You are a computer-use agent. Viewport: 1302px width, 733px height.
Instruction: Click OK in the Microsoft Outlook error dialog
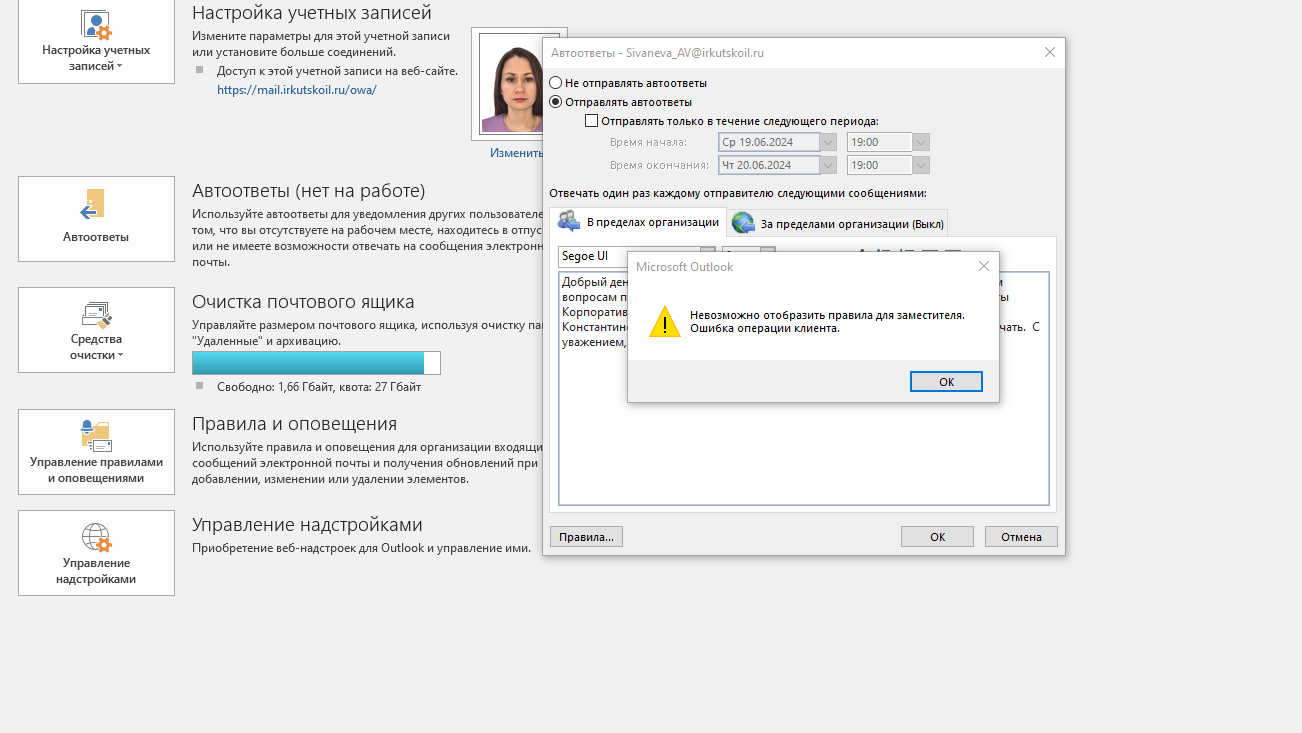click(946, 382)
